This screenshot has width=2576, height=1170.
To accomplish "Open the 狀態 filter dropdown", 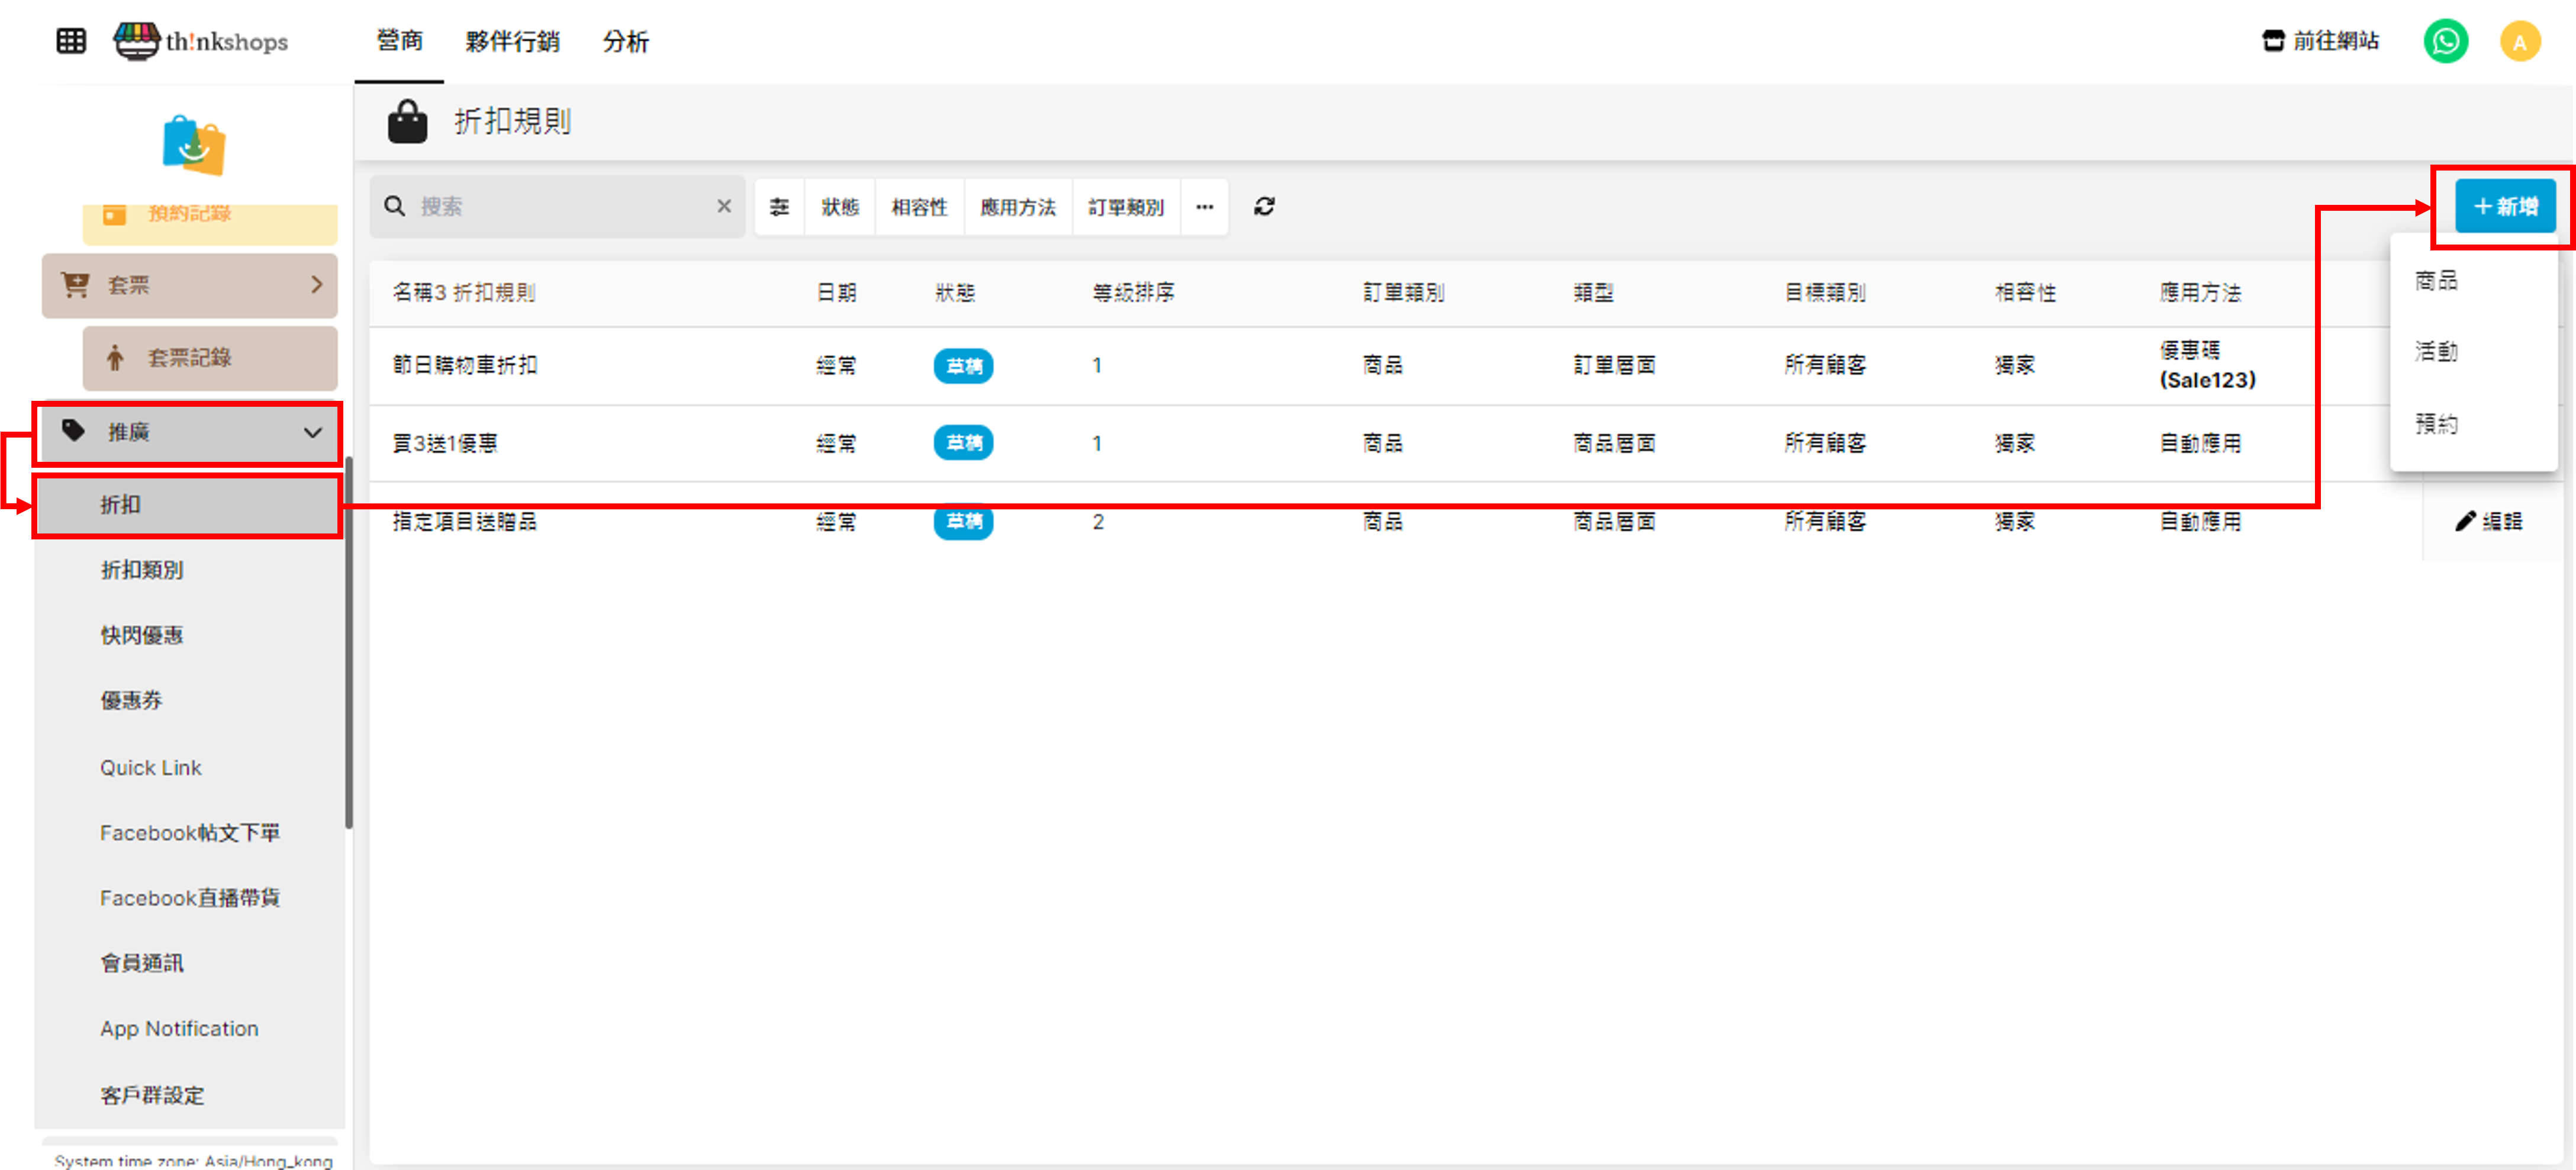I will tap(839, 207).
